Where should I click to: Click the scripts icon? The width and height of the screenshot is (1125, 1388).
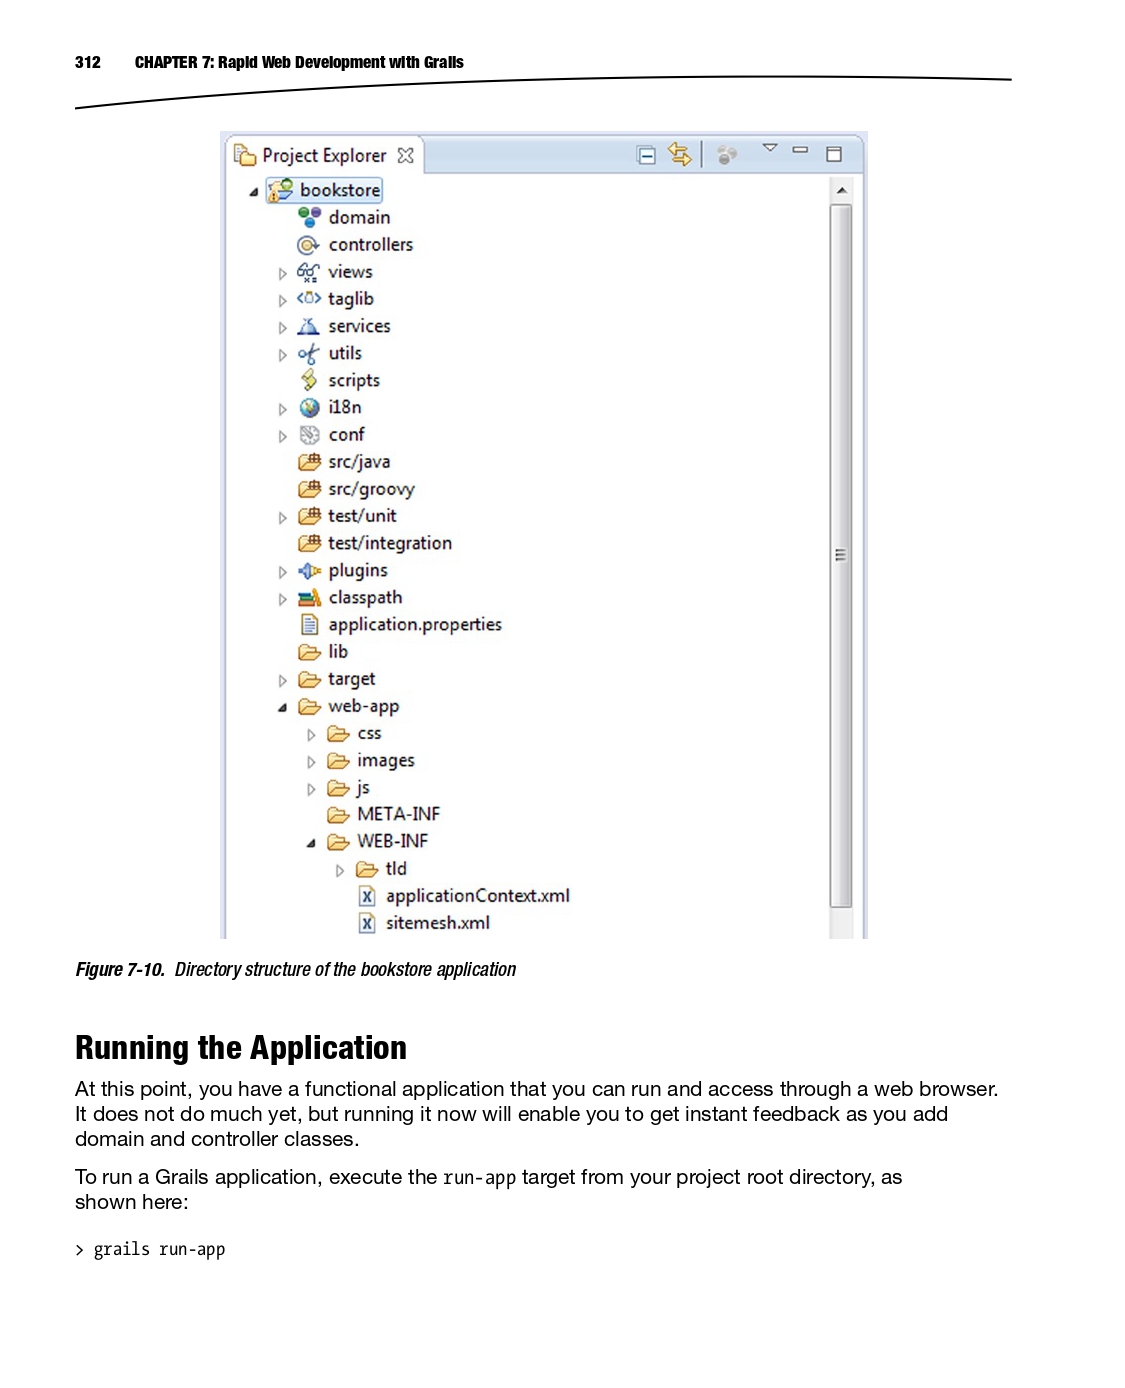309,380
